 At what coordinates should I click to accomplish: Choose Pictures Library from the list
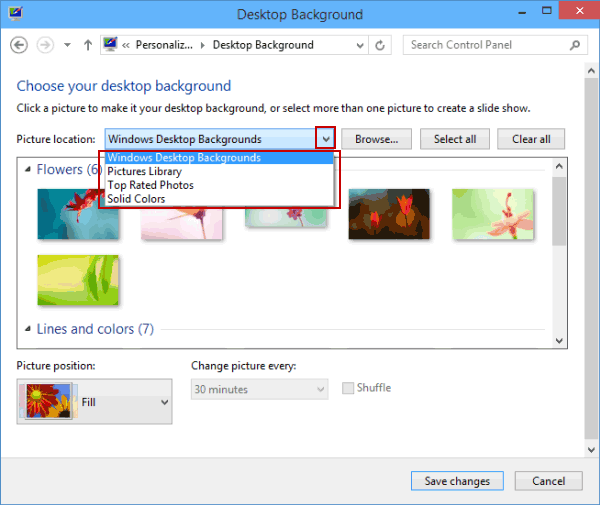pos(219,171)
